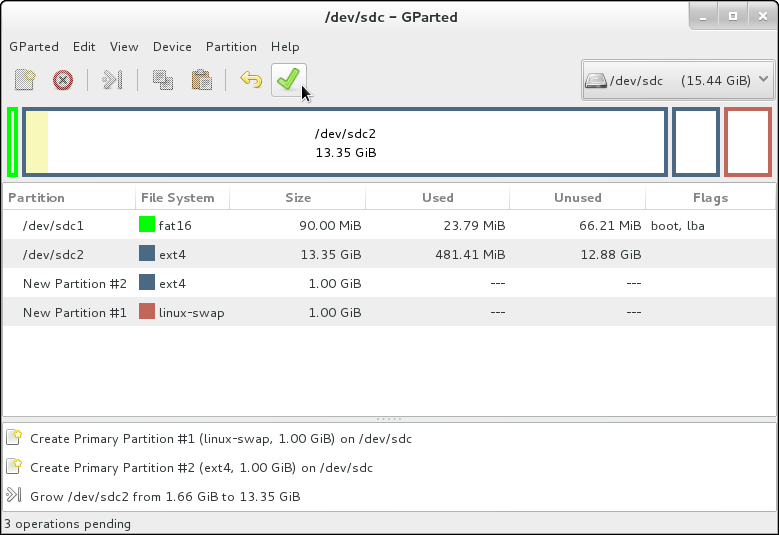Screen dimensions: 779x535
Task: Select the red swap block in disk map
Action: tap(747, 142)
